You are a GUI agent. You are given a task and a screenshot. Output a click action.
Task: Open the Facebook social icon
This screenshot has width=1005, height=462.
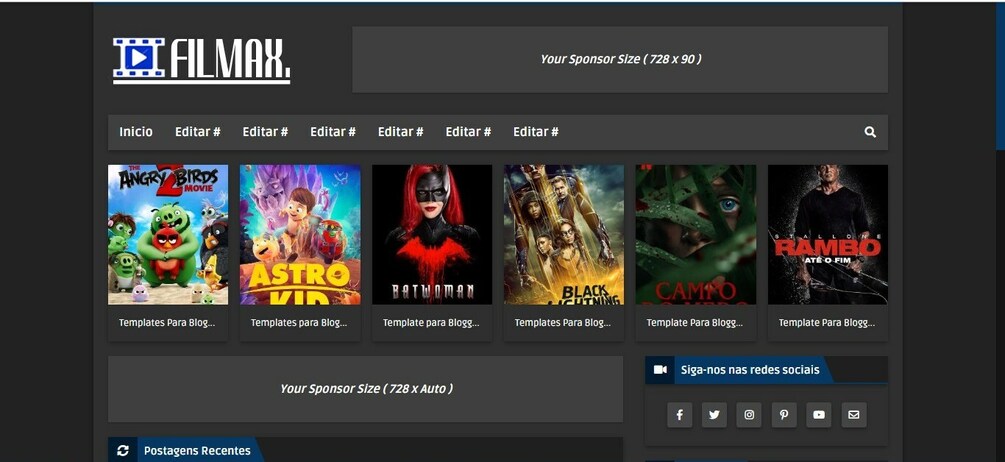click(679, 415)
